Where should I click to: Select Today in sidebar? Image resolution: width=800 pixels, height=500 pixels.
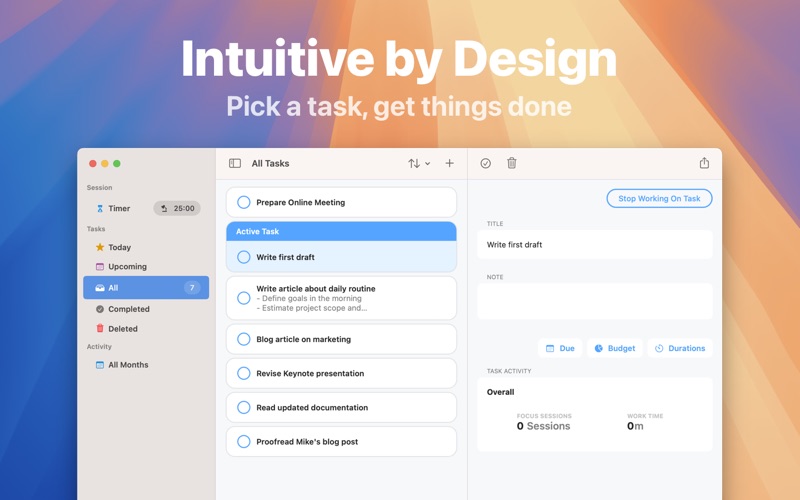click(119, 247)
